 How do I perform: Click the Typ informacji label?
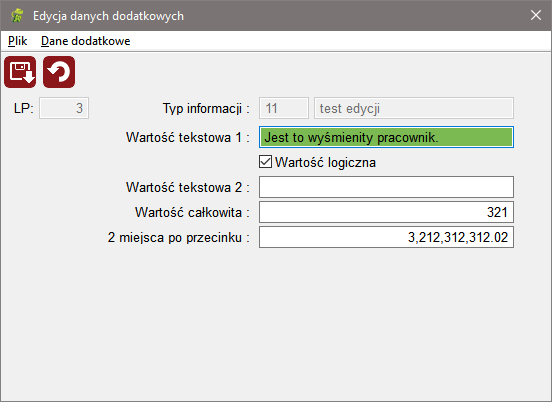click(x=206, y=108)
